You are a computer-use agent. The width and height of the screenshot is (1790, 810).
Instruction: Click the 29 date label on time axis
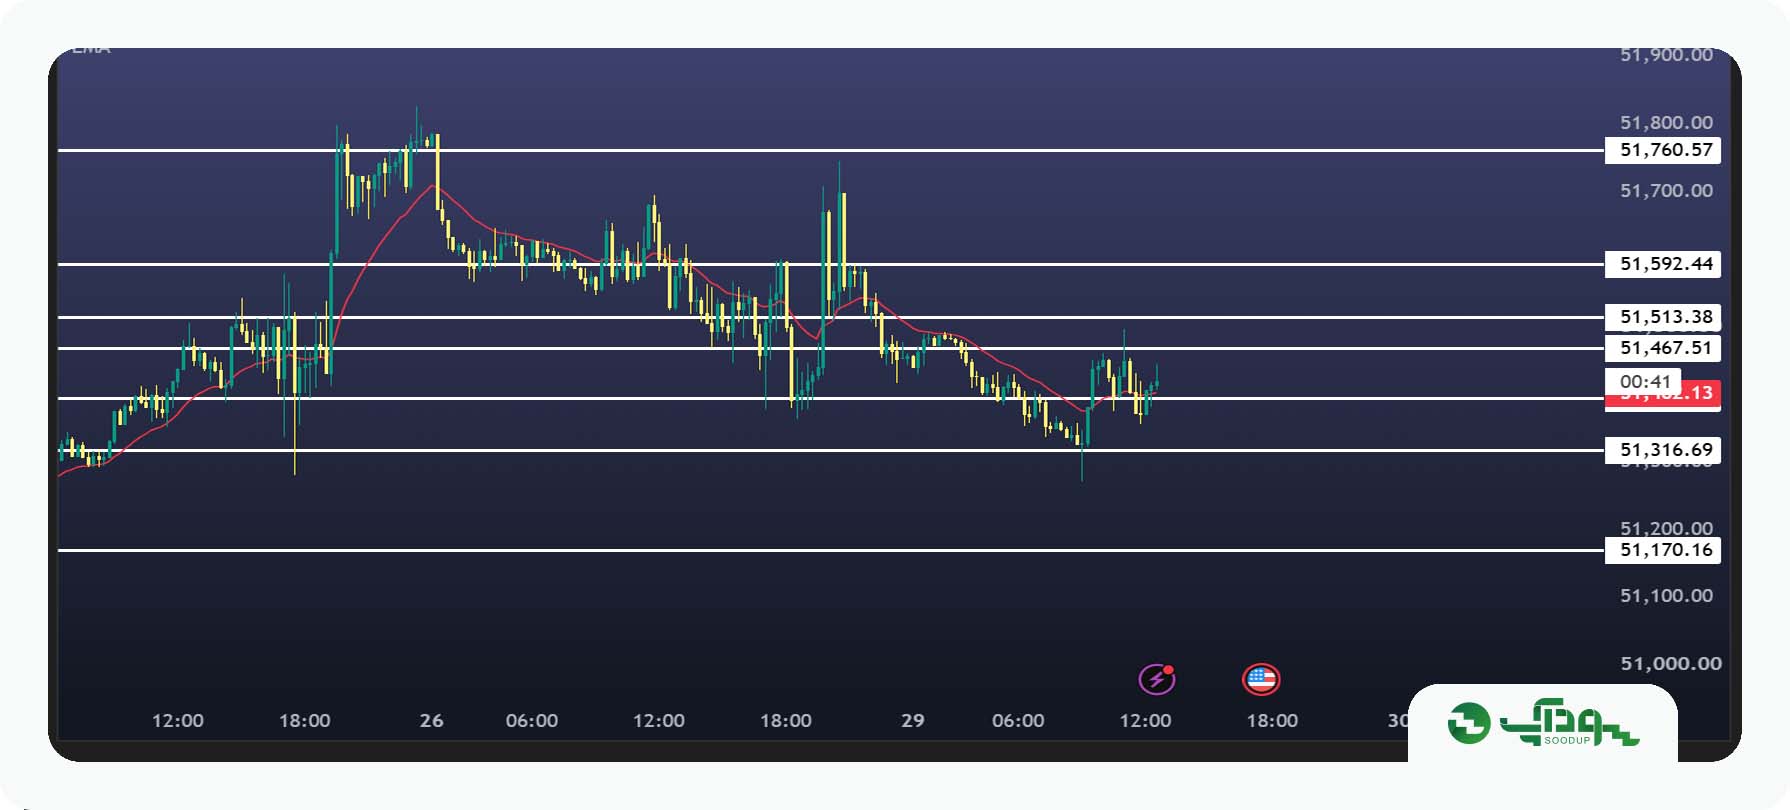tap(912, 720)
